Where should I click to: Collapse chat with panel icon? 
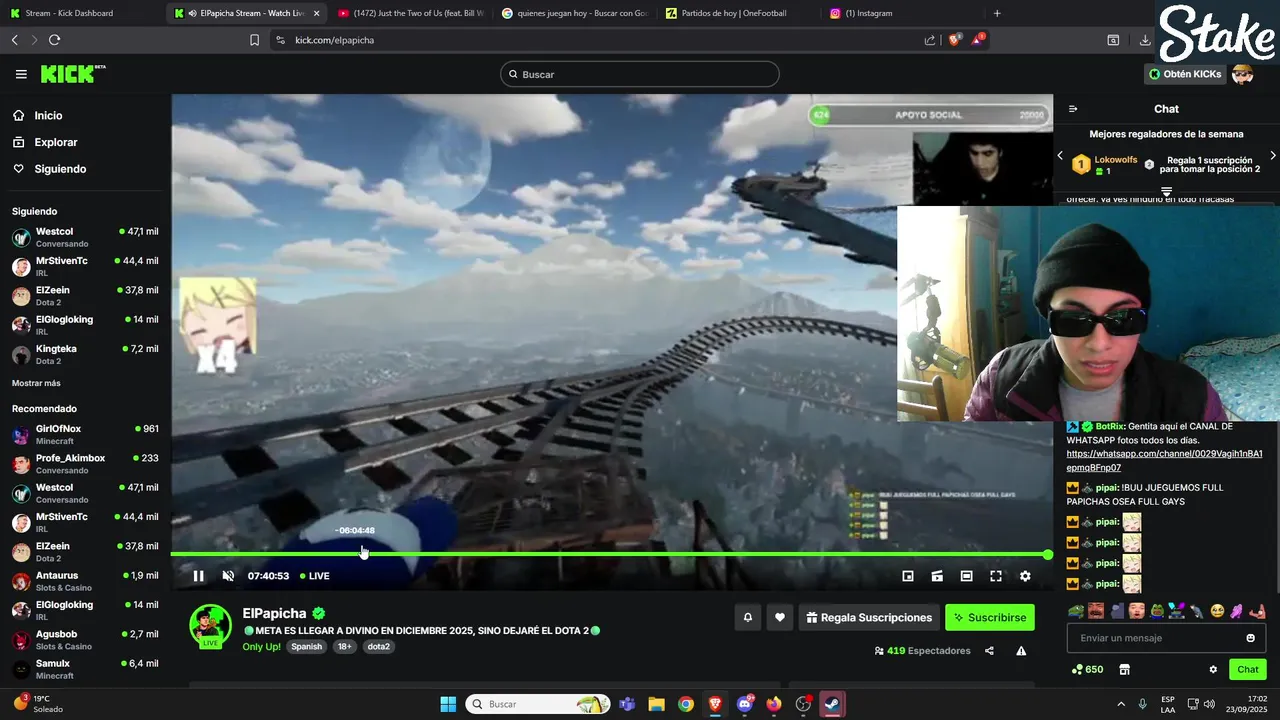tap(1073, 109)
